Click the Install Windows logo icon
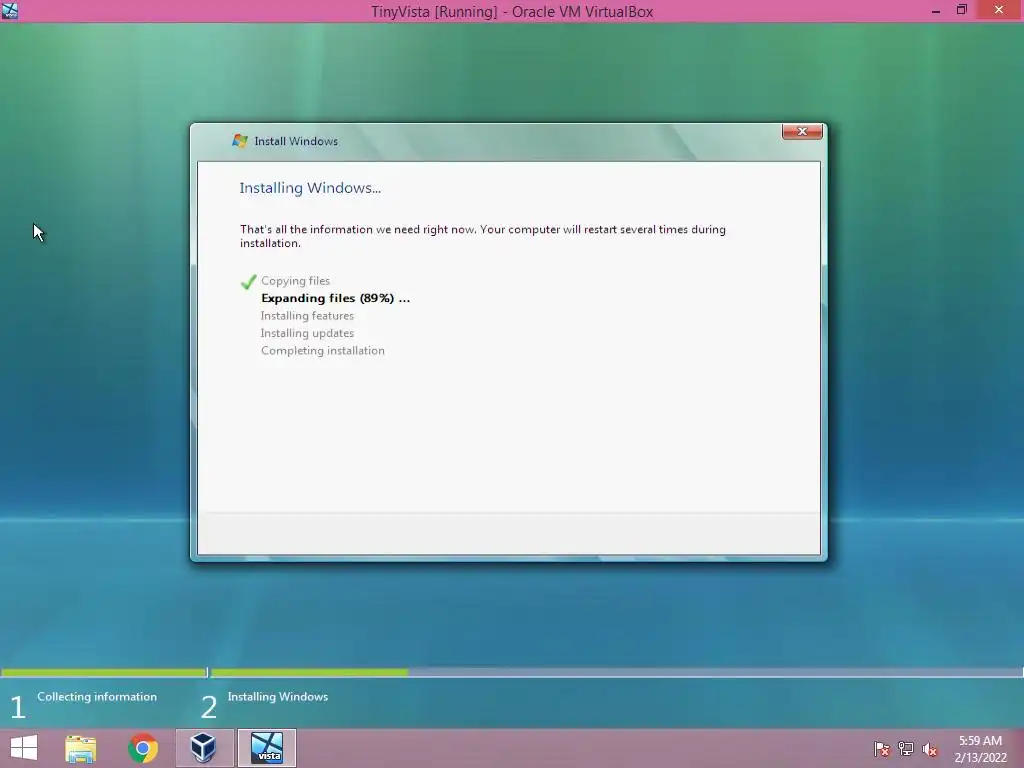Screen dimensions: 1024x768 [240, 140]
